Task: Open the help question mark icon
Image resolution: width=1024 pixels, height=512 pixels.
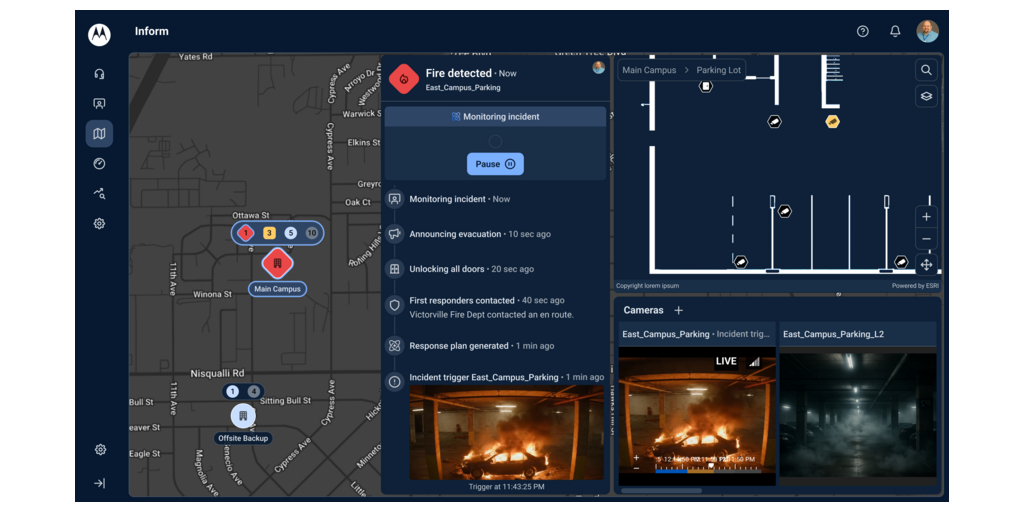Action: (863, 31)
